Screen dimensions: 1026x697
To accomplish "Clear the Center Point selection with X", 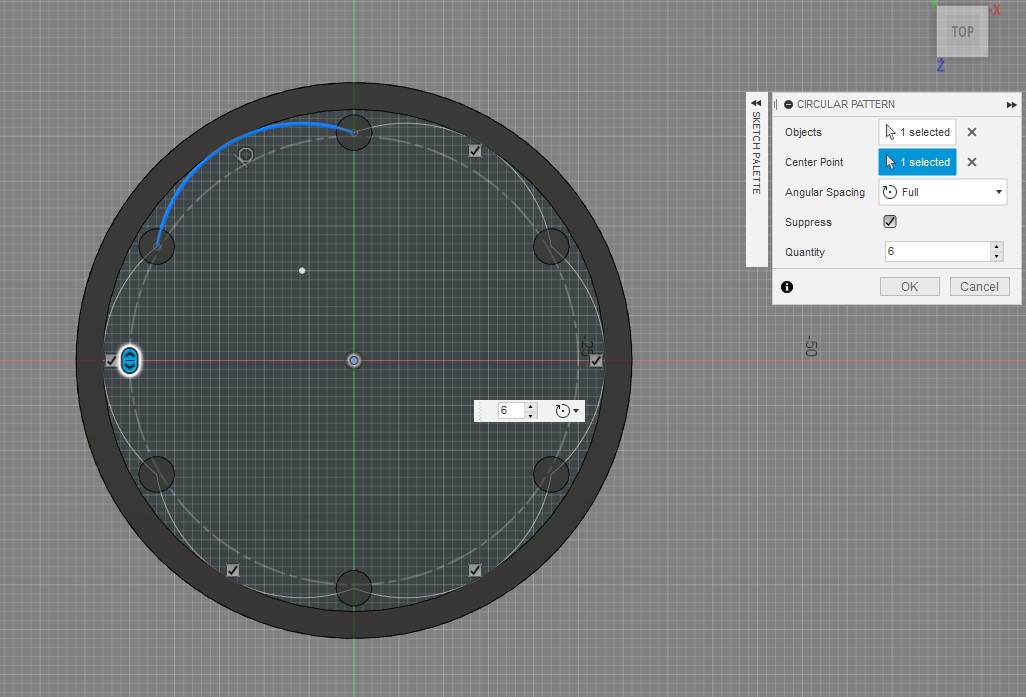I will [971, 162].
